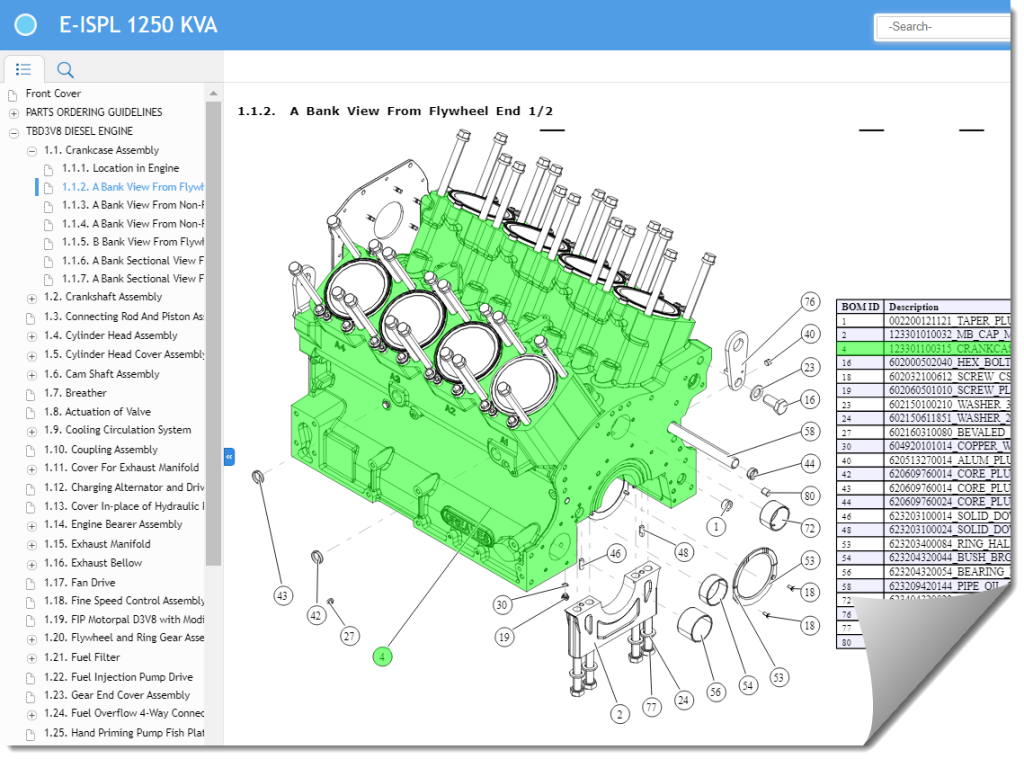The image size is (1024, 759).
Task: Click the Search input field
Action: coord(945,27)
